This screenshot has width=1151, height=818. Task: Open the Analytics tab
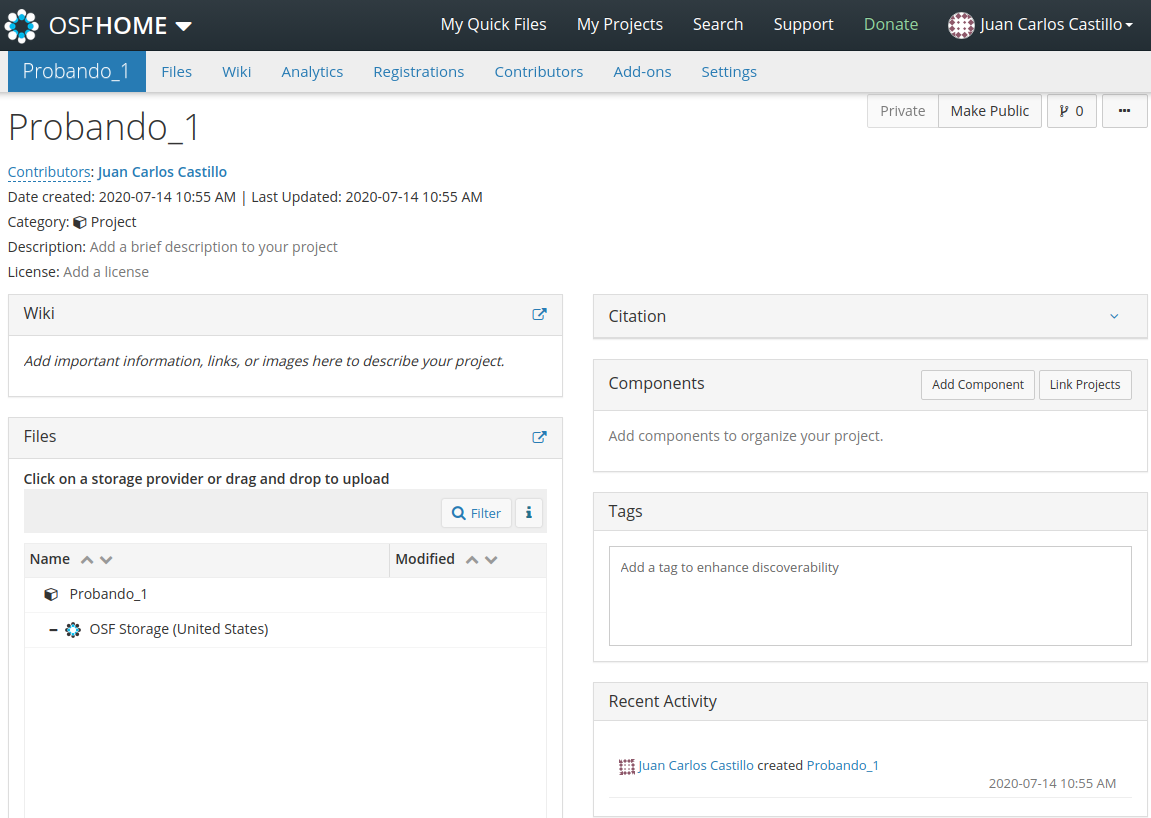312,72
